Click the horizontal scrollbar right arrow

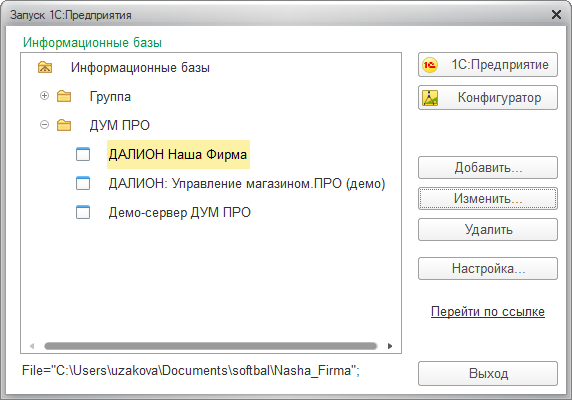[390, 346]
